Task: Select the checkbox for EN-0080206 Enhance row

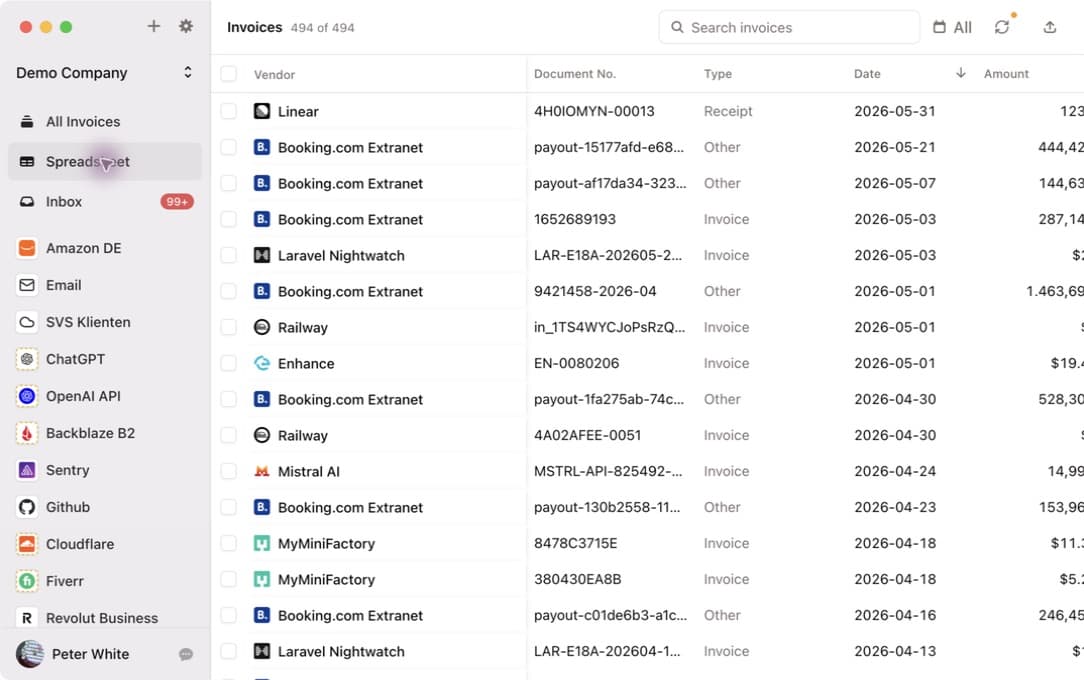Action: coord(229,363)
